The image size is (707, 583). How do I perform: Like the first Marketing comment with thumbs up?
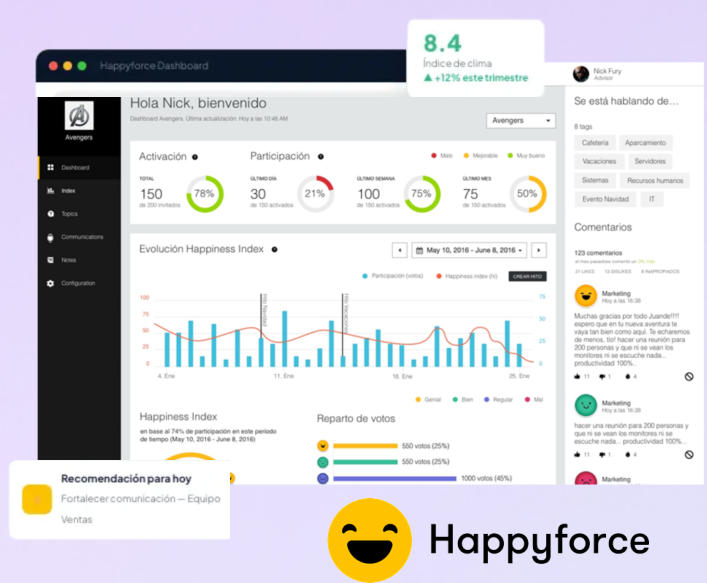(x=578, y=376)
